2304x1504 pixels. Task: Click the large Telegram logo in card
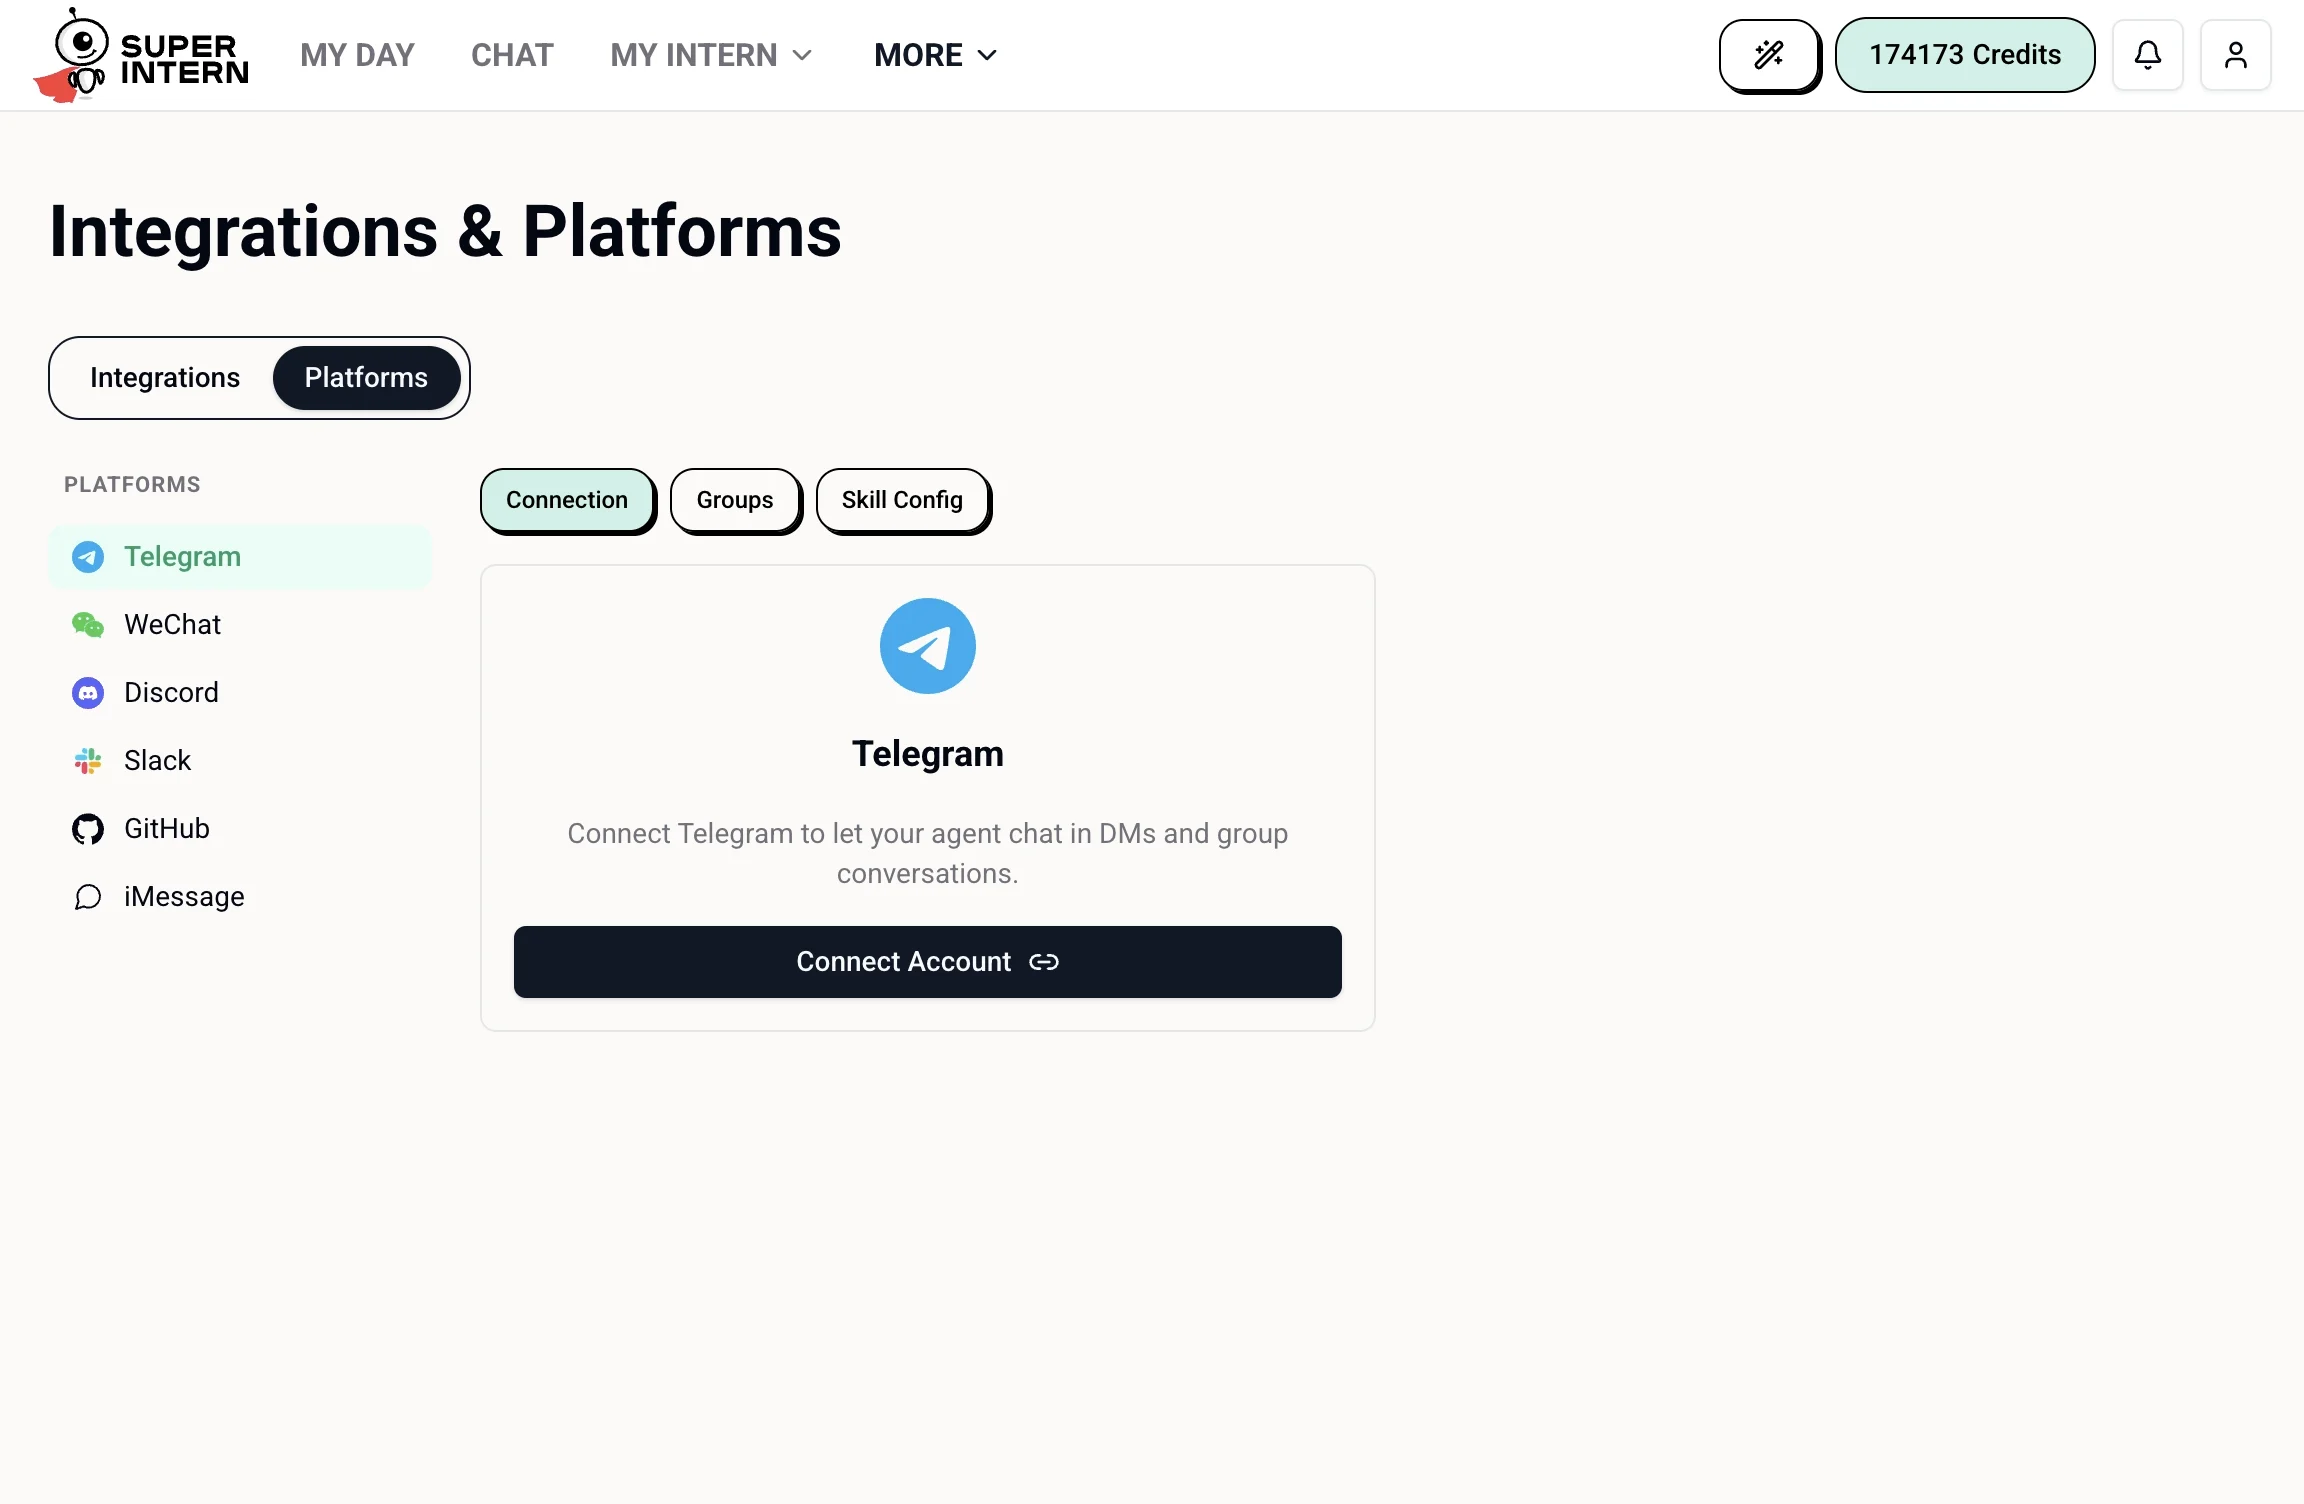[x=928, y=646]
